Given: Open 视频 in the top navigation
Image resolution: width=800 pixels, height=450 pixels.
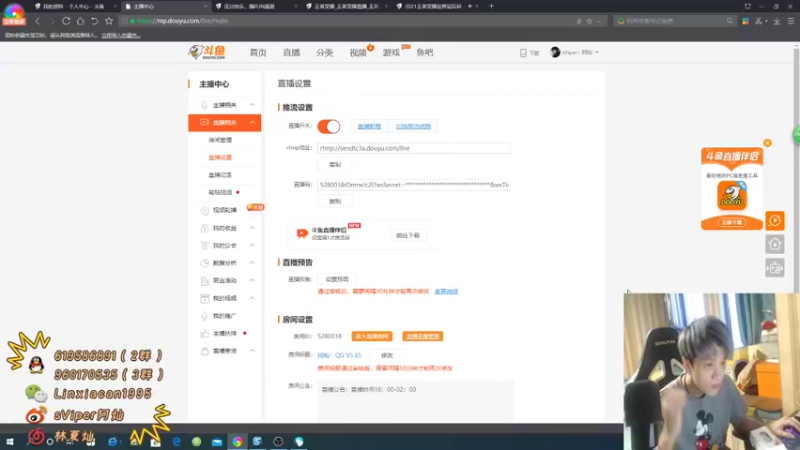Looking at the screenshot, I should tap(358, 53).
